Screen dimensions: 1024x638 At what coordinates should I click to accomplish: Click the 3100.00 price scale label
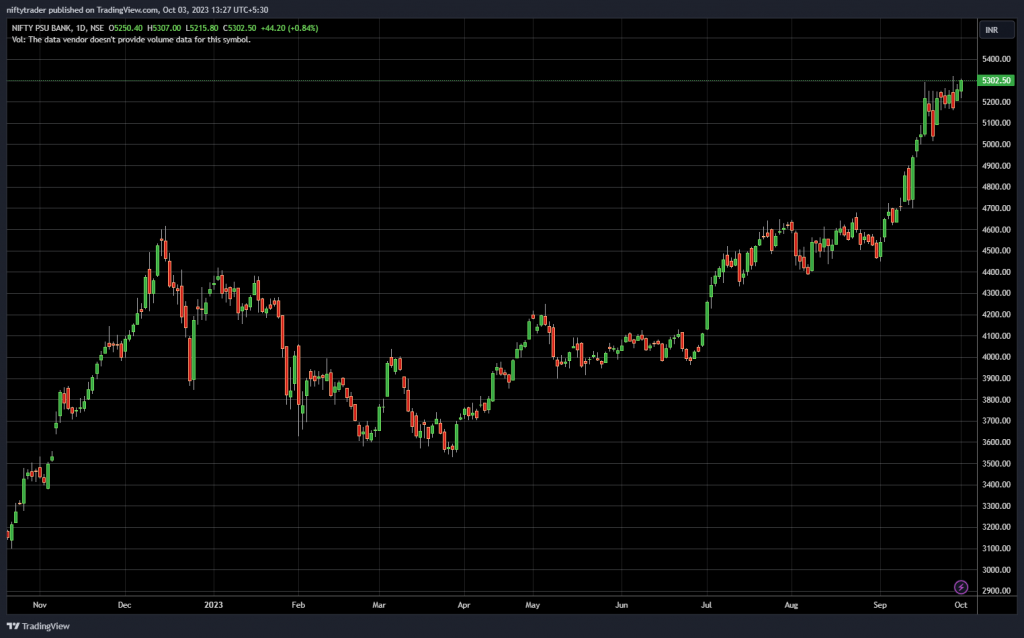coord(996,549)
